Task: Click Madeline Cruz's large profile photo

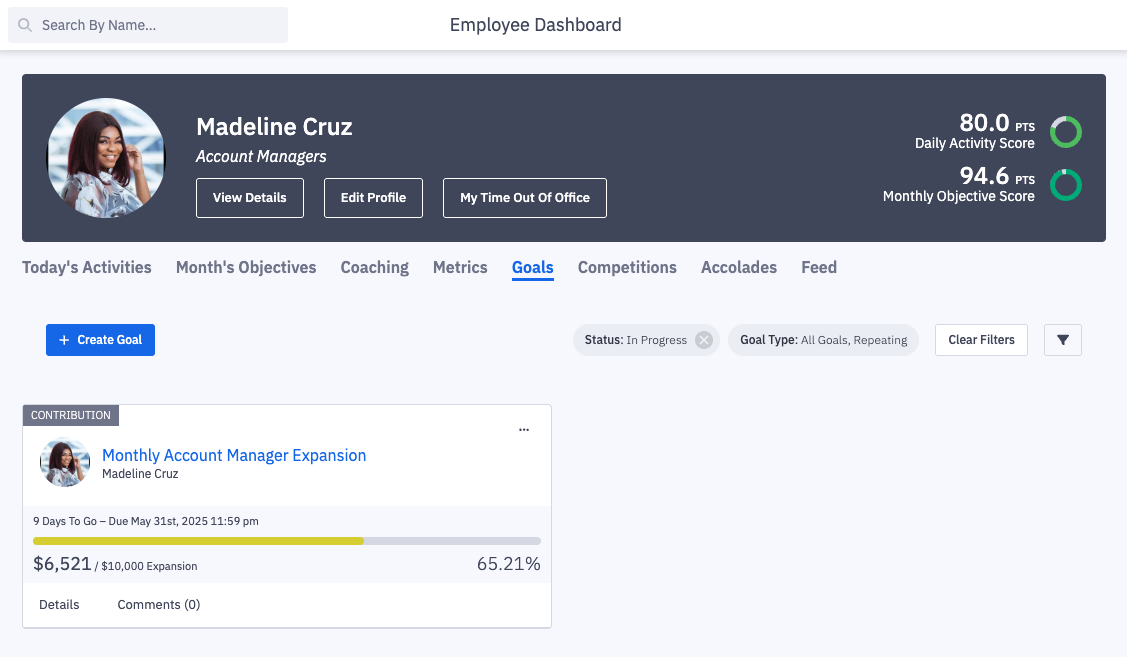Action: [x=106, y=157]
